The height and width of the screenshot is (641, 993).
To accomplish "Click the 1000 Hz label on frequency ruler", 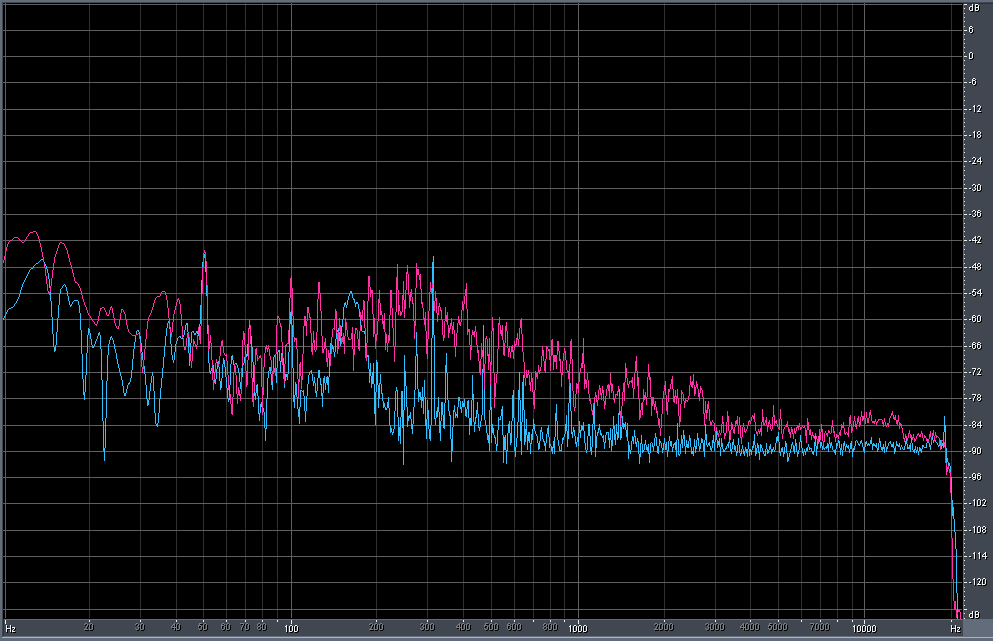I will coord(577,629).
